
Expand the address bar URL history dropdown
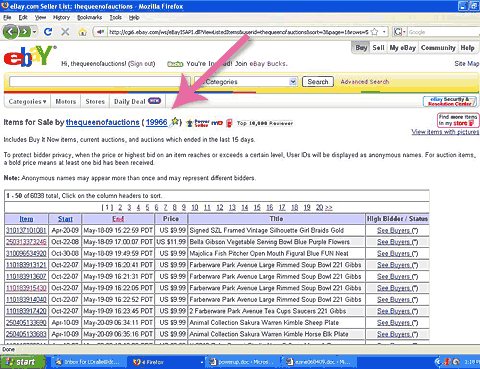[384, 32]
